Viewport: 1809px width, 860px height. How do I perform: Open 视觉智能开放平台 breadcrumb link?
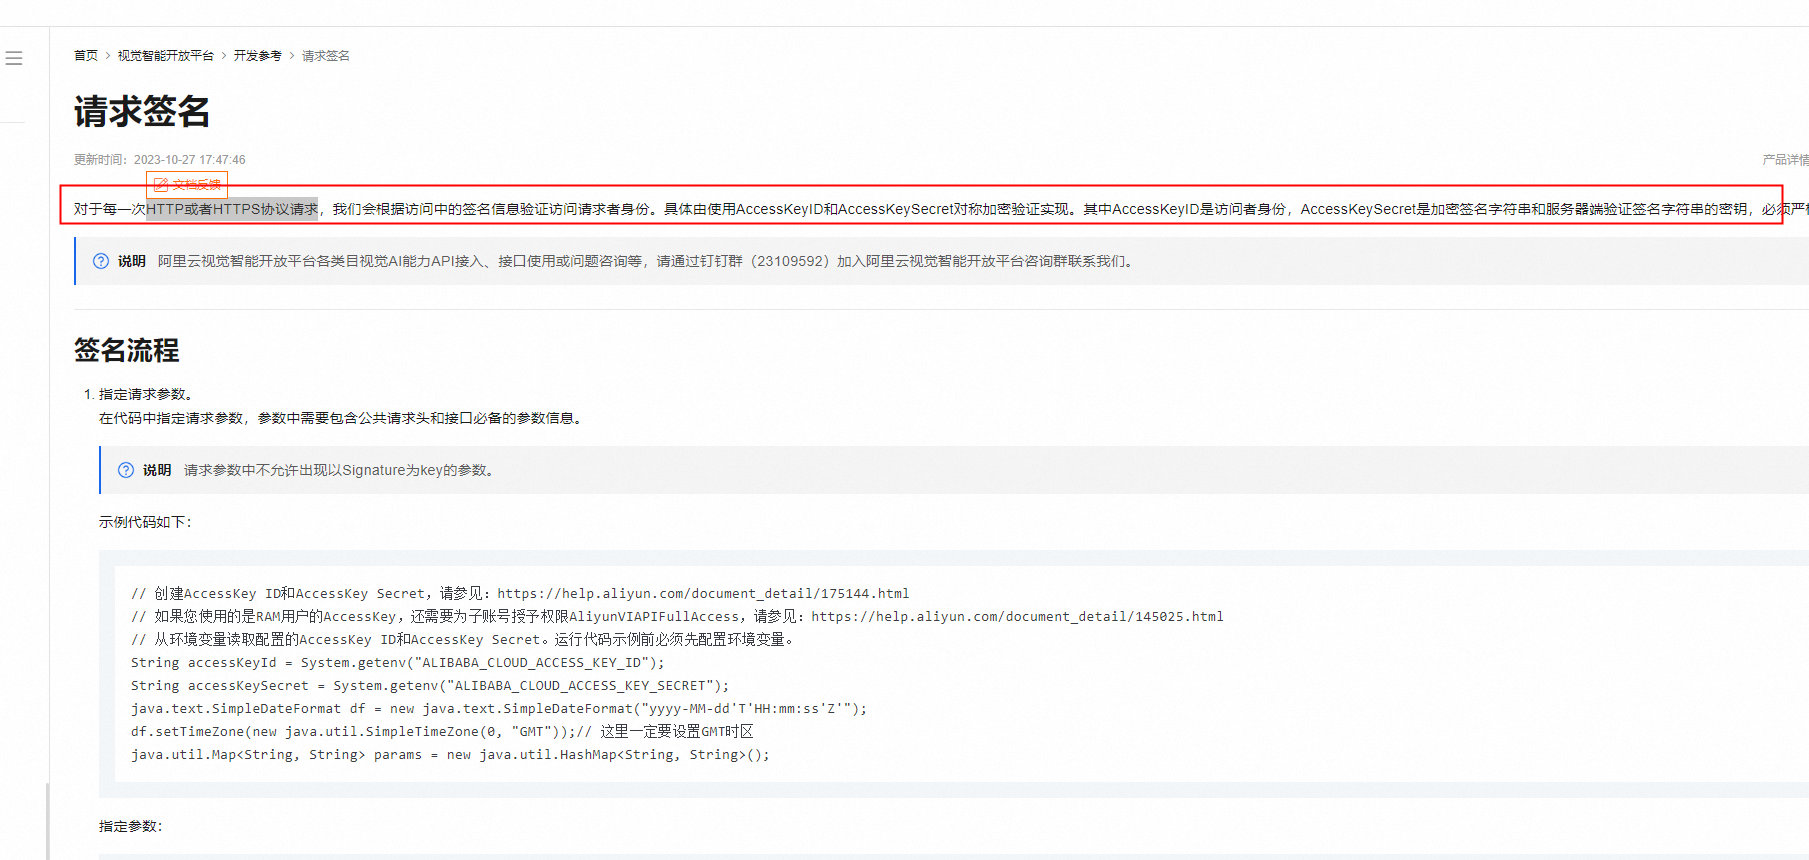tap(166, 56)
